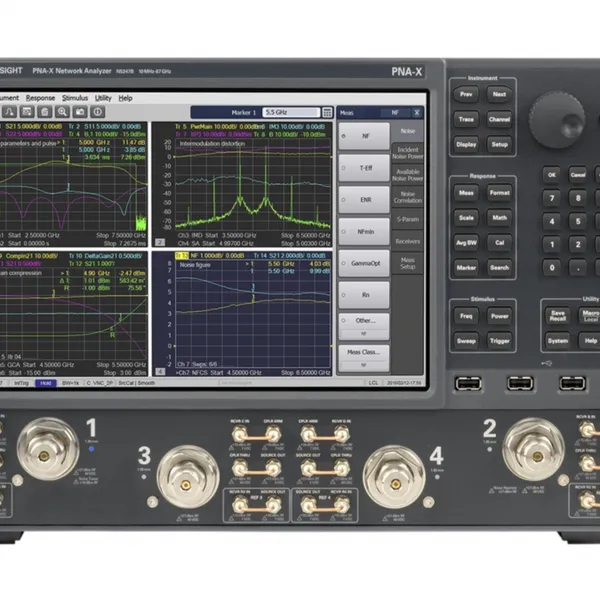Click window number 2 indicator
This screenshot has height=600, width=600.
coord(160,242)
